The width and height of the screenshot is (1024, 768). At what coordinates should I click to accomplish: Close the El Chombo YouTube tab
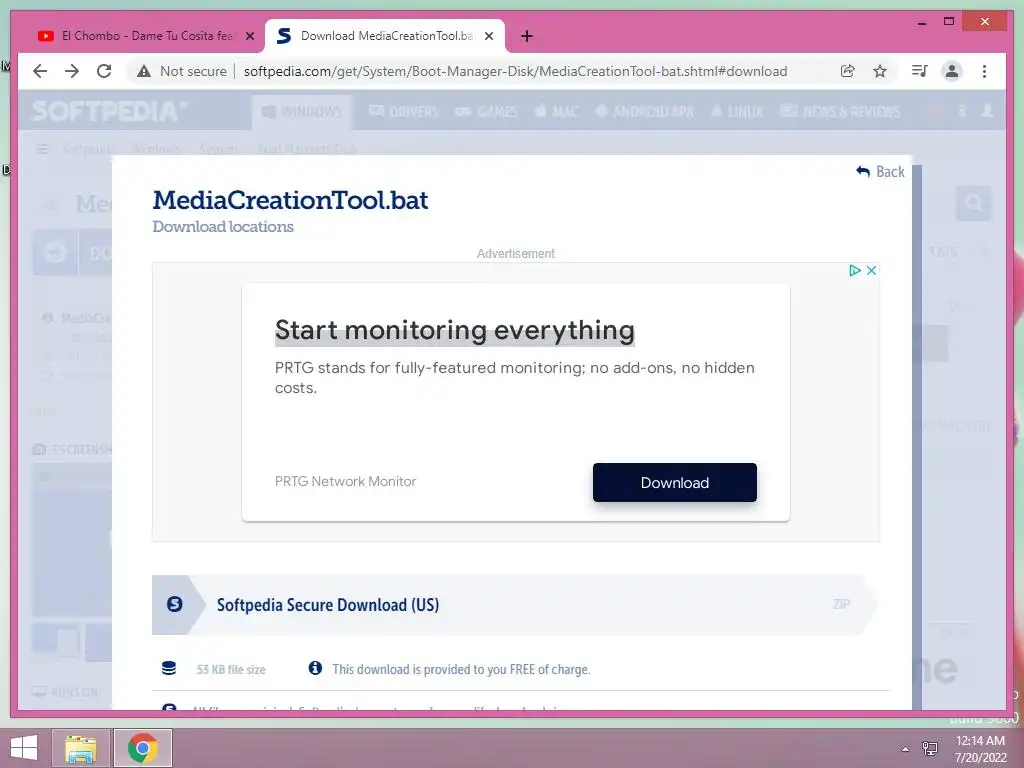point(249,36)
